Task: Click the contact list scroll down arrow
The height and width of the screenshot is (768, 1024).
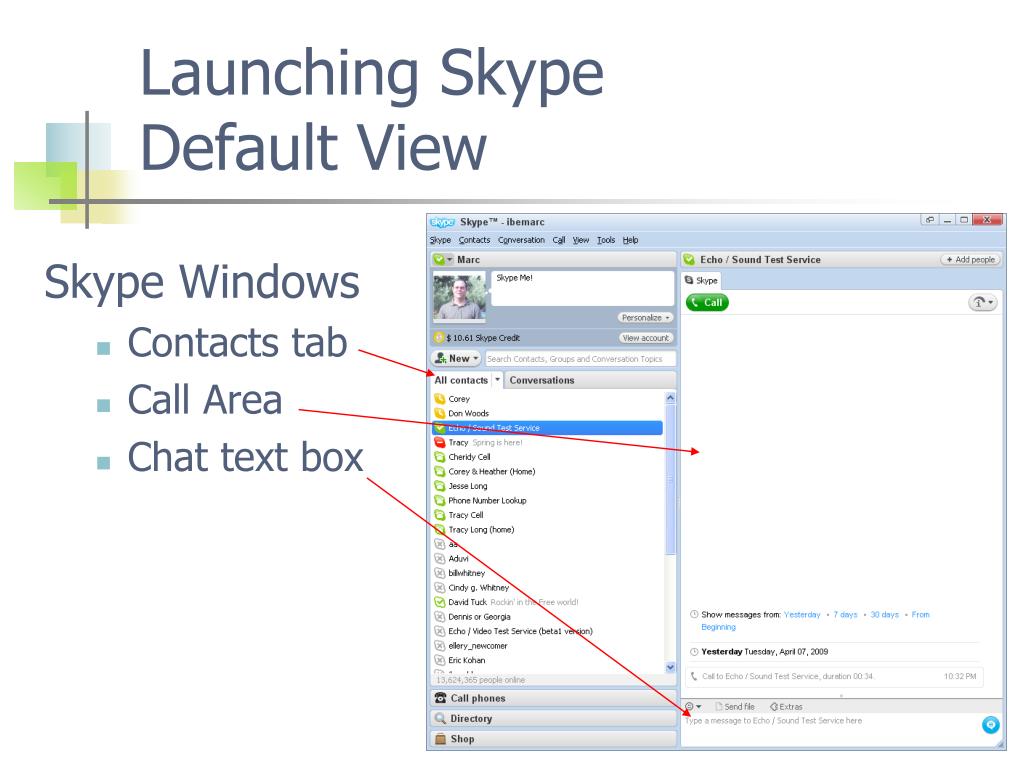Action: point(670,667)
